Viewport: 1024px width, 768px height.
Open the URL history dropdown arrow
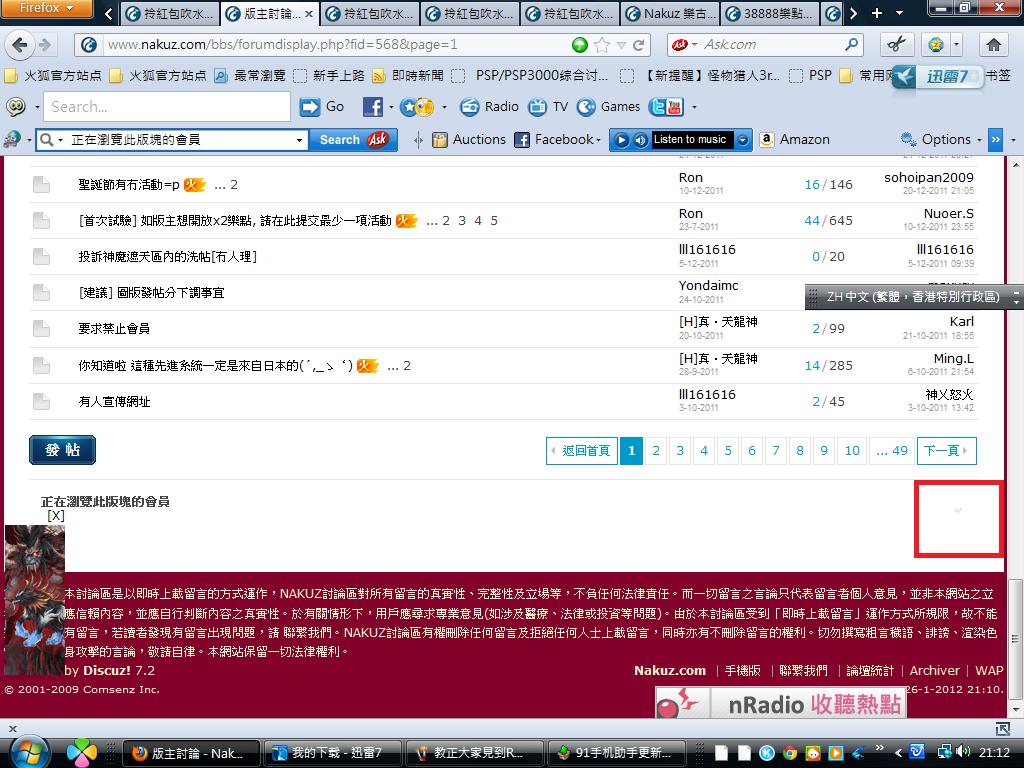pyautogui.click(x=621, y=44)
